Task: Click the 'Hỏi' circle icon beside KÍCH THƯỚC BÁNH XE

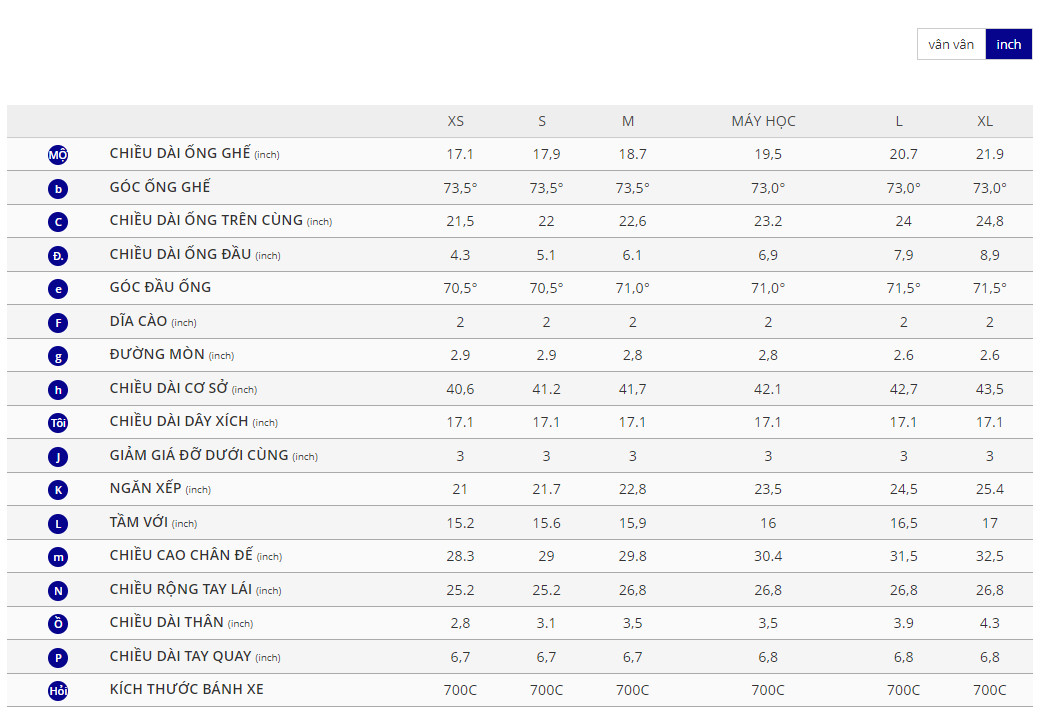Action: (x=58, y=690)
